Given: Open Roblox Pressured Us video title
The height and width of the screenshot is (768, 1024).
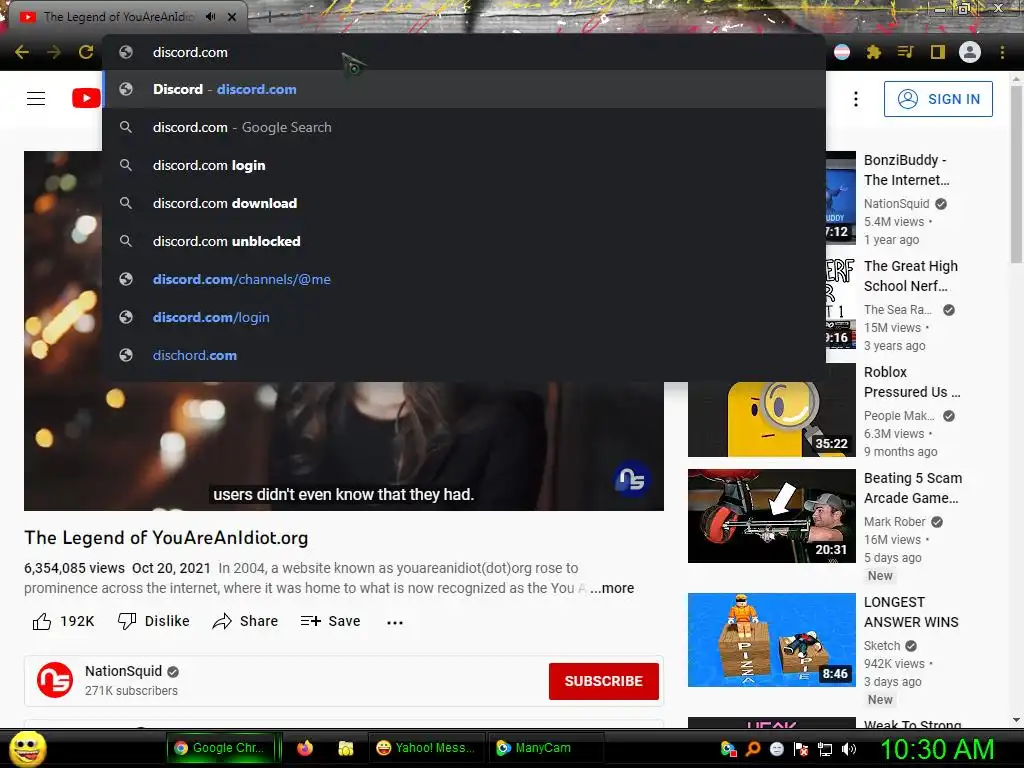Looking at the screenshot, I should point(912,382).
